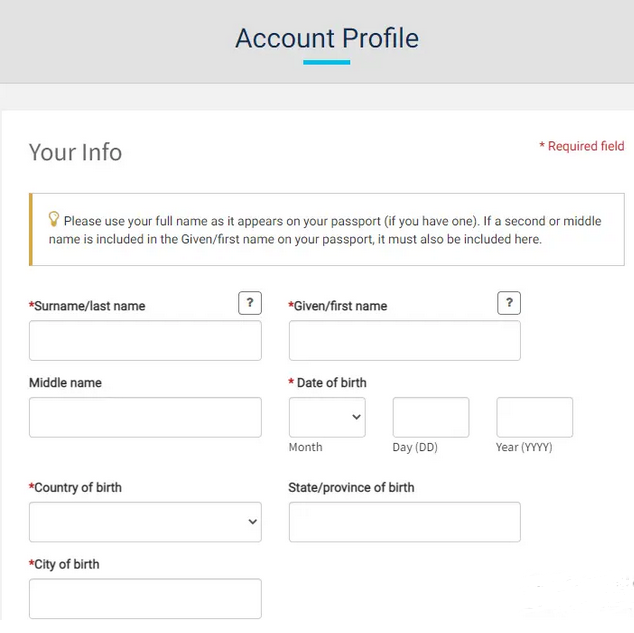This screenshot has width=634, height=633.
Task: Click the State/province of birth label
Action: tap(351, 488)
